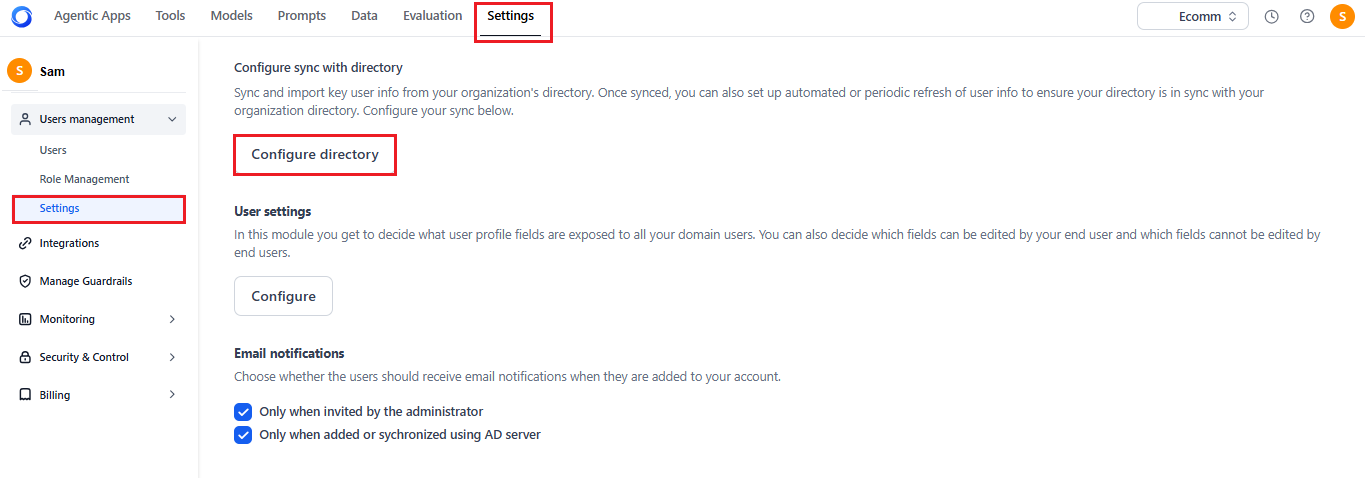The width and height of the screenshot is (1365, 478).
Task: Click the Configure directory button
Action: tap(315, 155)
